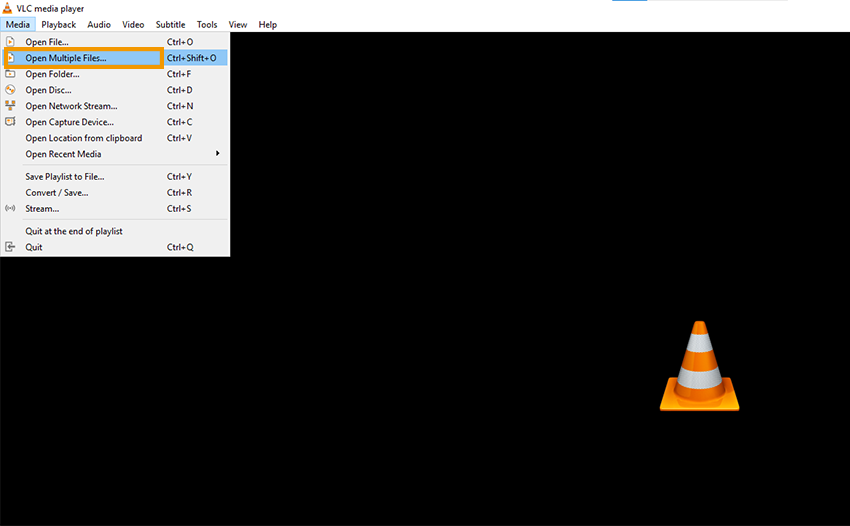The height and width of the screenshot is (526, 850).
Task: Choose Stream... from Media menu
Action: (x=115, y=208)
